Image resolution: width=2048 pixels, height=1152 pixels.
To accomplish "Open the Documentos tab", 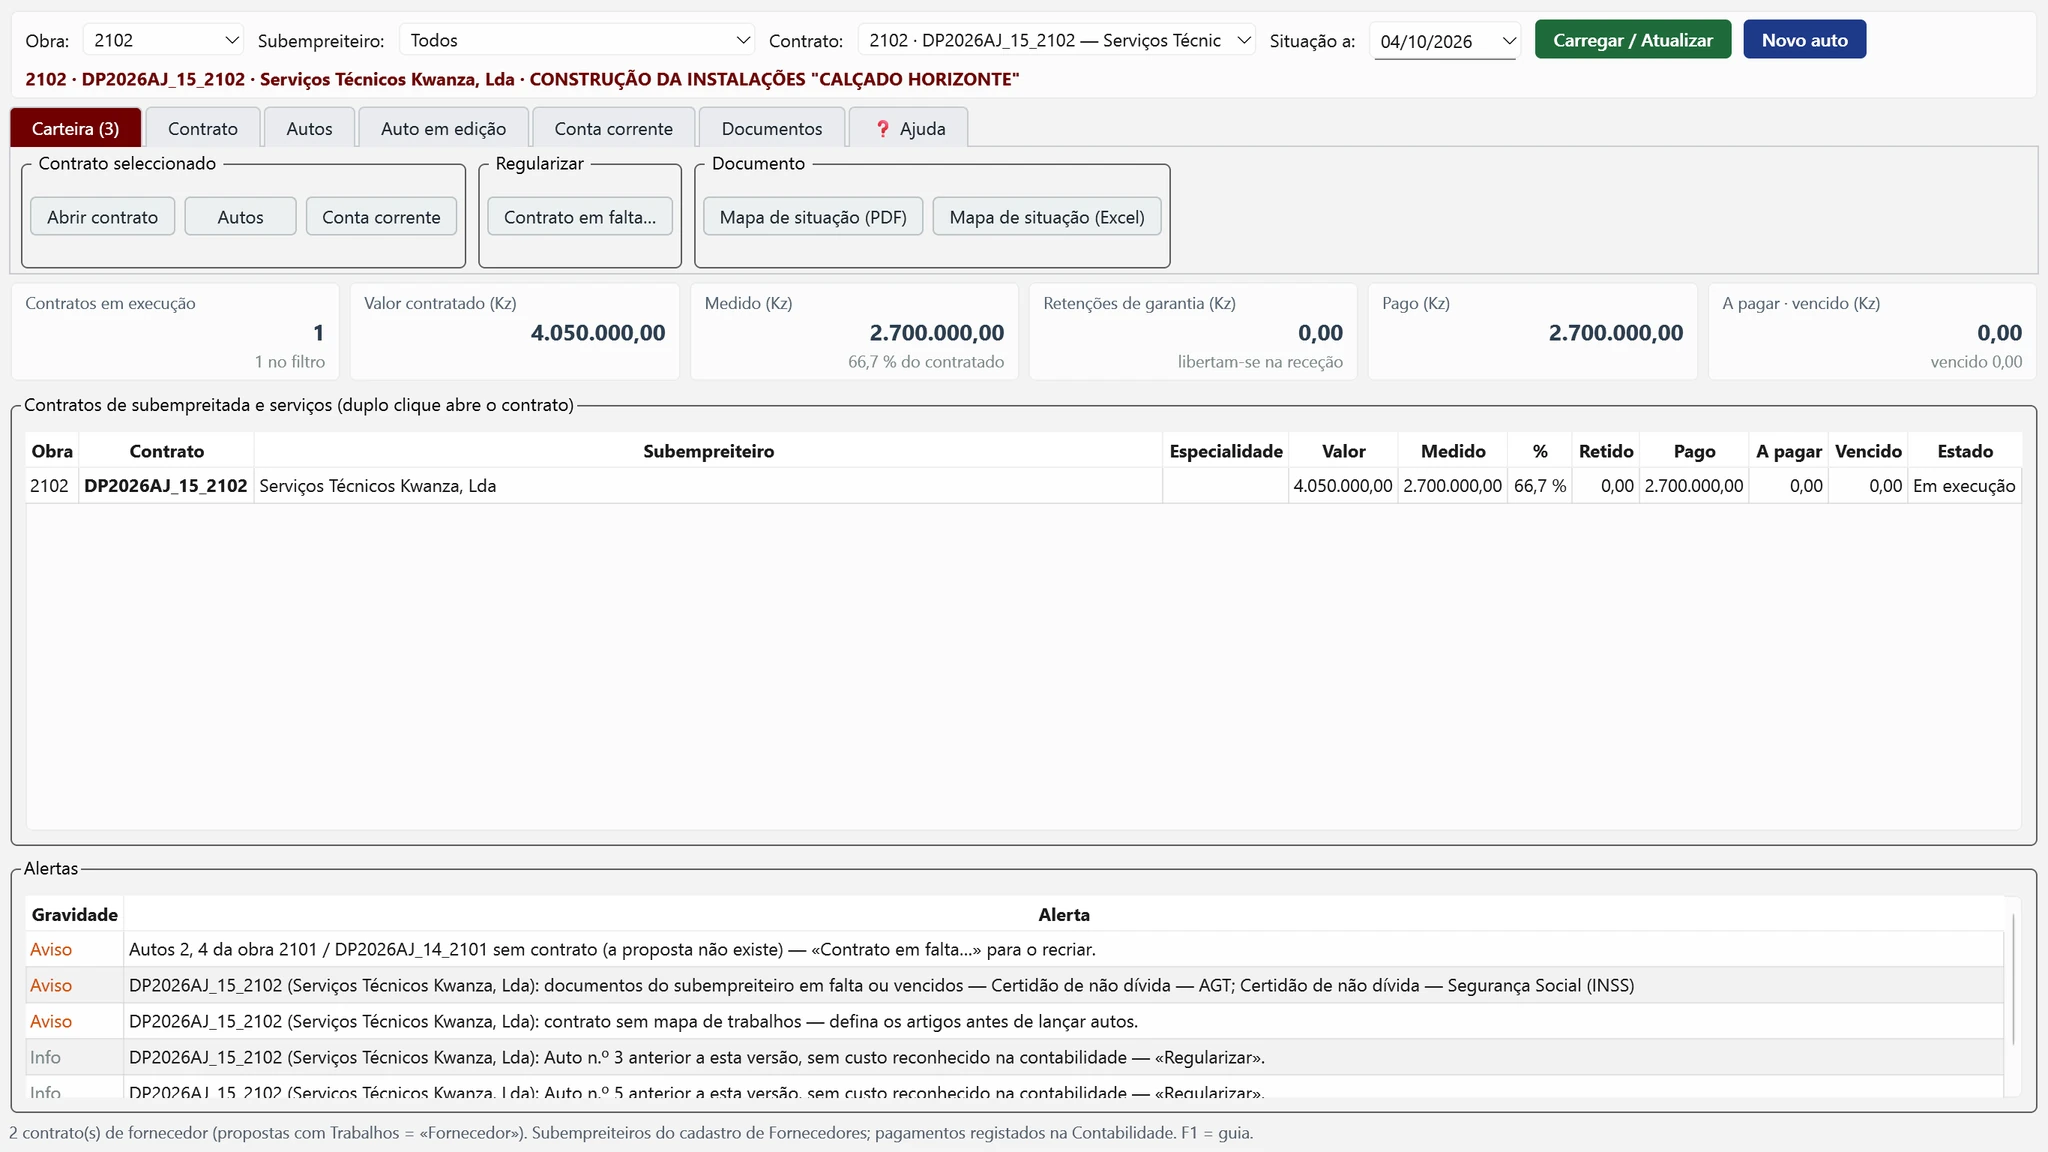I will [772, 128].
